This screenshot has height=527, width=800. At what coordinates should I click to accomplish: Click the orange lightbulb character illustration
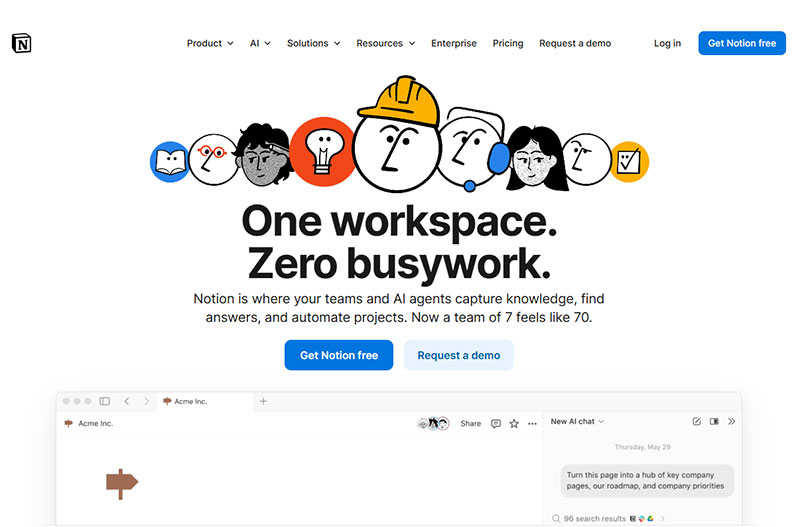pyautogui.click(x=322, y=150)
